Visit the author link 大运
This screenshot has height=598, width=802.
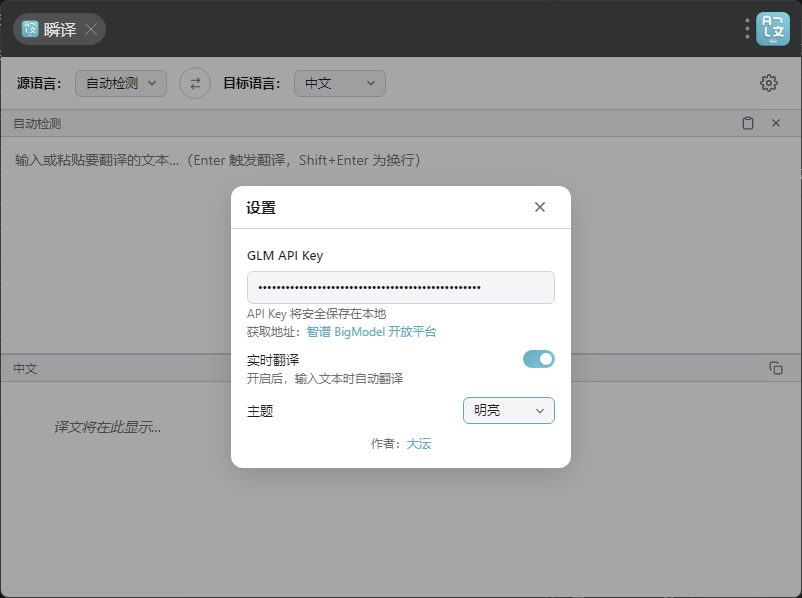418,443
